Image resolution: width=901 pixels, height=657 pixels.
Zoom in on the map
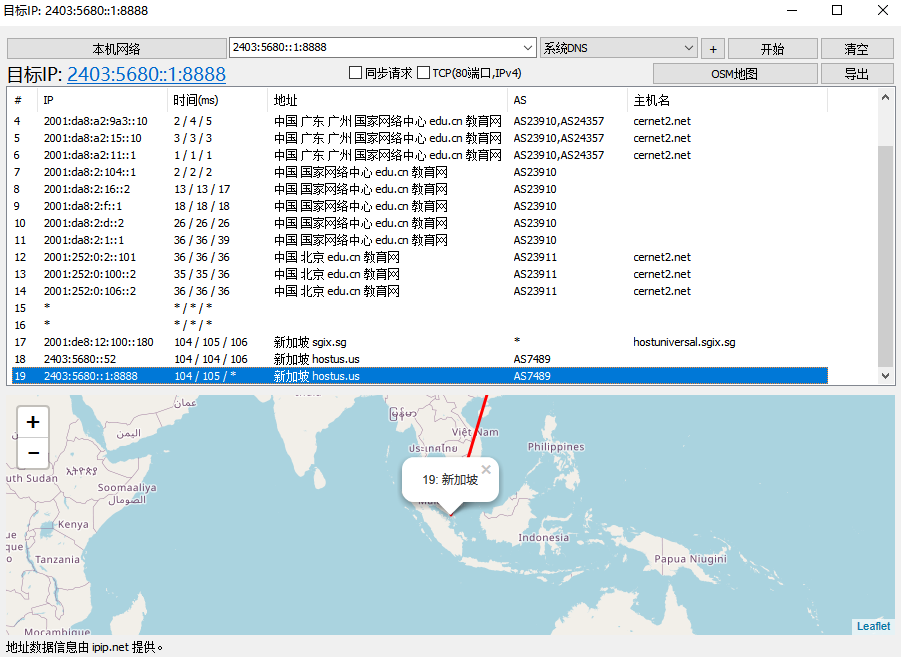click(x=33, y=422)
